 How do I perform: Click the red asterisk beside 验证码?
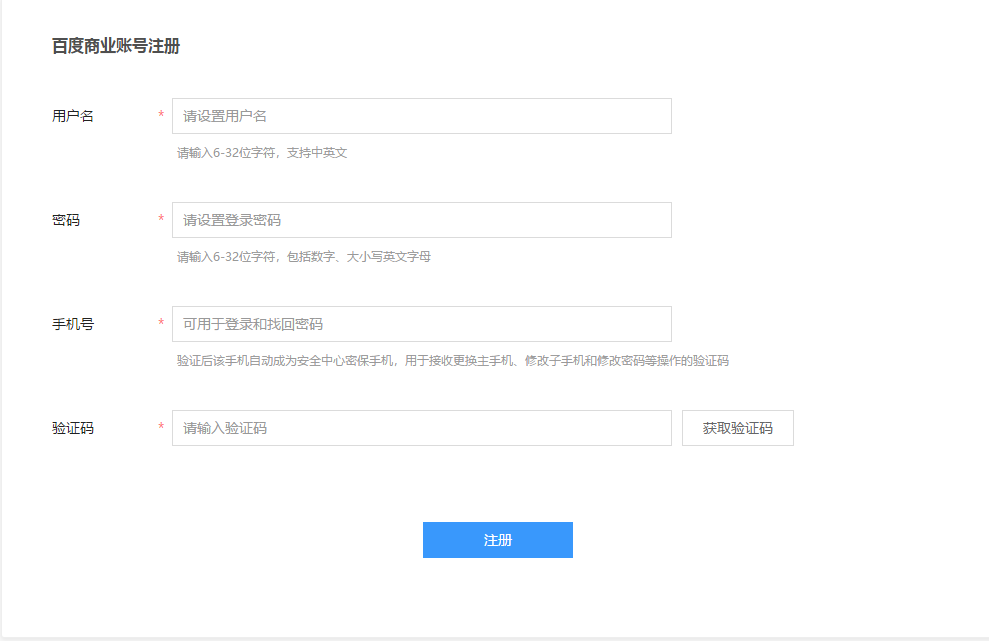coord(160,428)
